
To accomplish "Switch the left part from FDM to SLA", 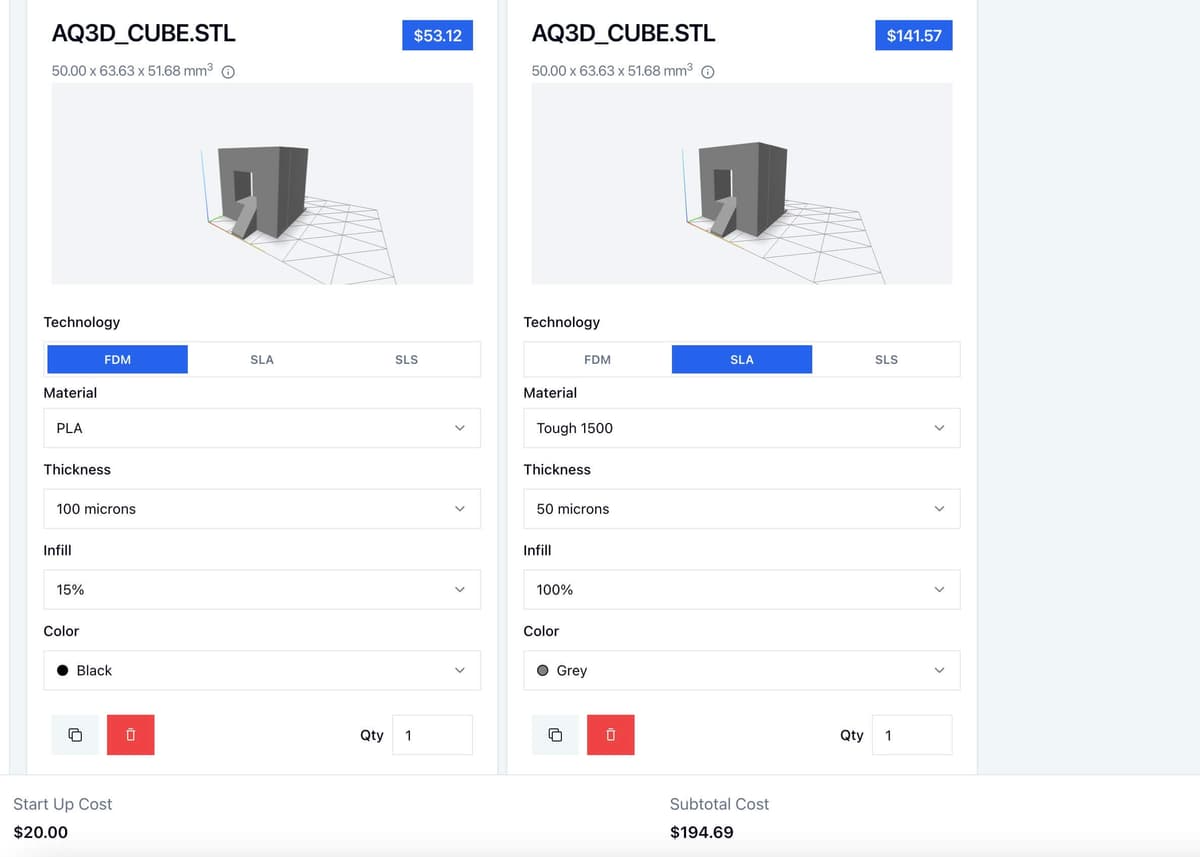I will pos(262,359).
